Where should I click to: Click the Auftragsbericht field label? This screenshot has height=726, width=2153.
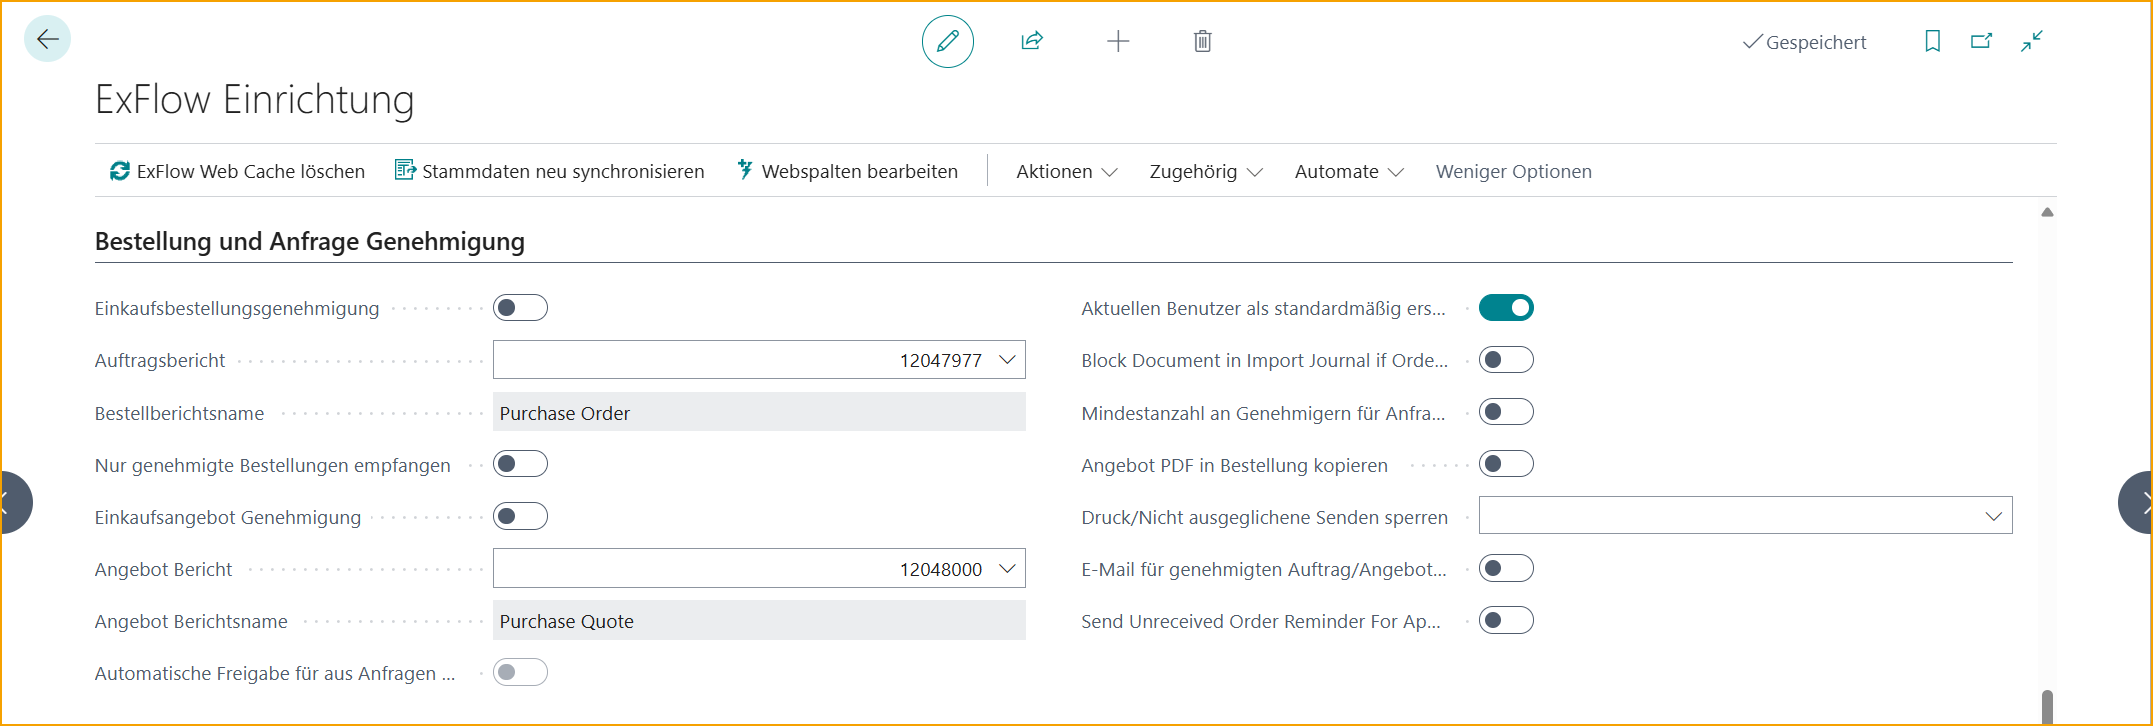(160, 360)
